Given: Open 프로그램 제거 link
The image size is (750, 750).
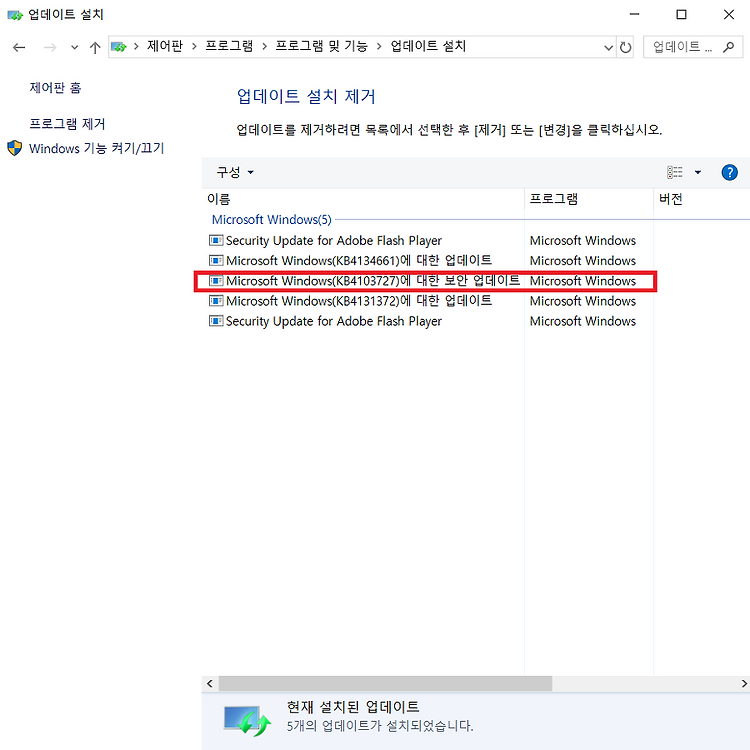Looking at the screenshot, I should tap(67, 124).
